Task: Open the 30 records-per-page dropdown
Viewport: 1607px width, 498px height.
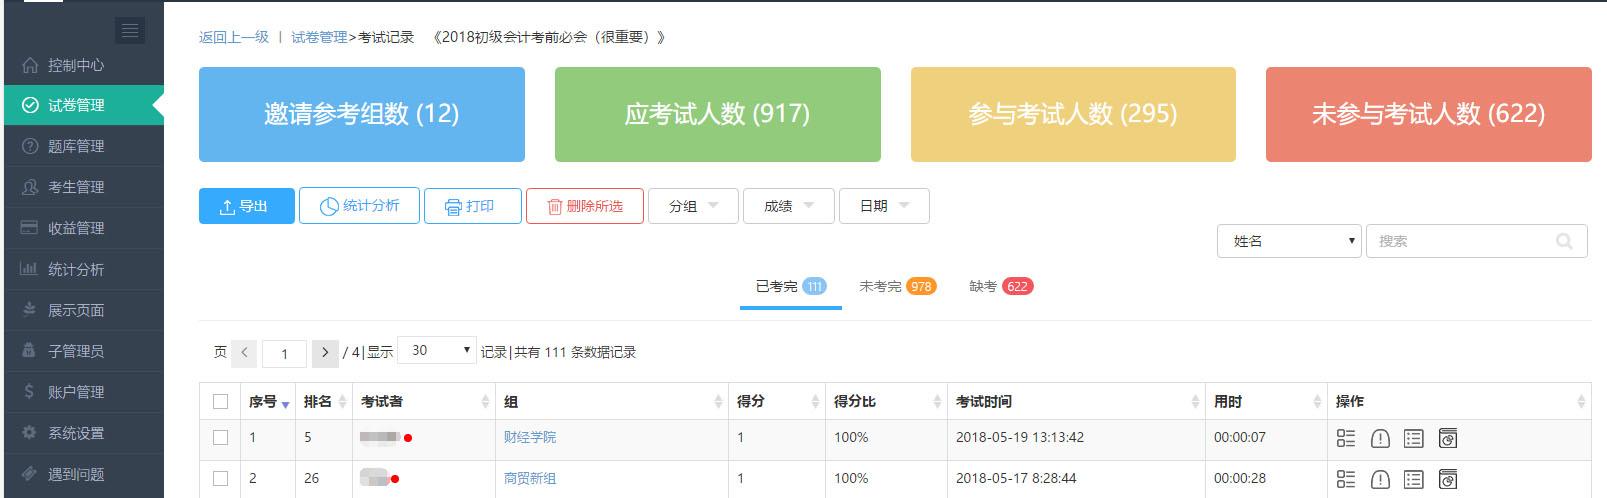Action: [x=437, y=350]
